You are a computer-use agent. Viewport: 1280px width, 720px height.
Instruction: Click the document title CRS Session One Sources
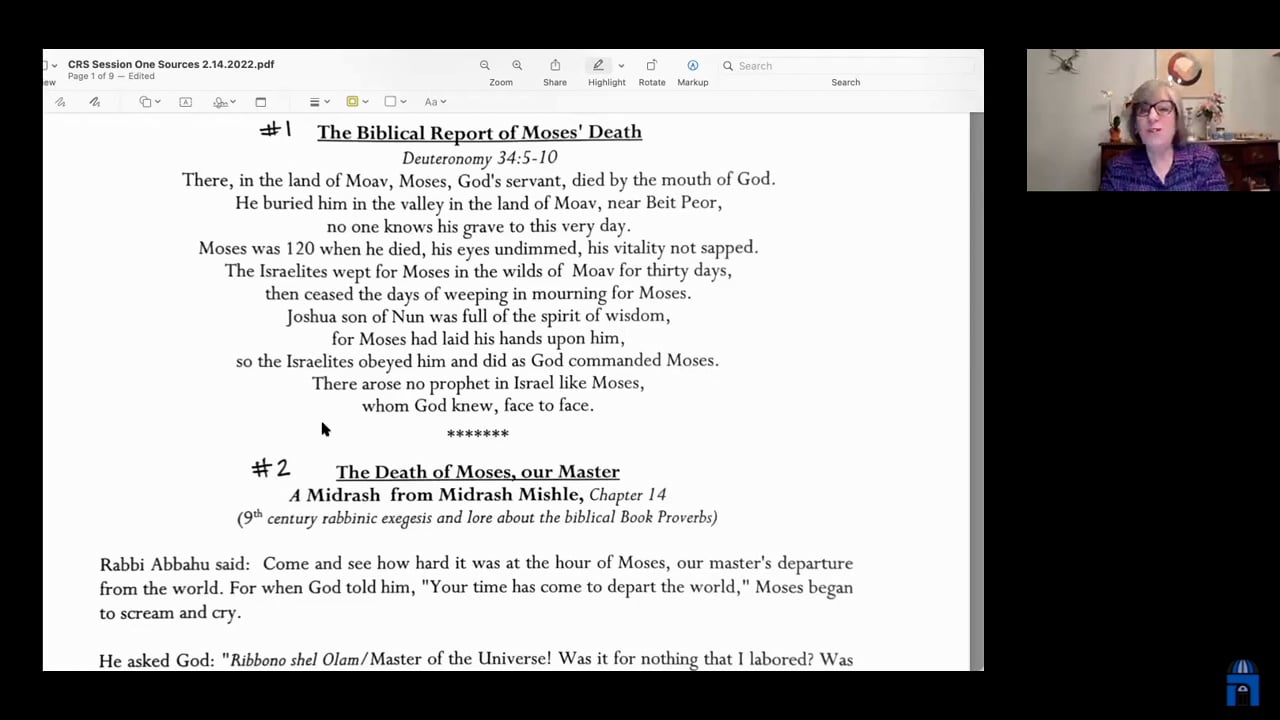coord(171,64)
